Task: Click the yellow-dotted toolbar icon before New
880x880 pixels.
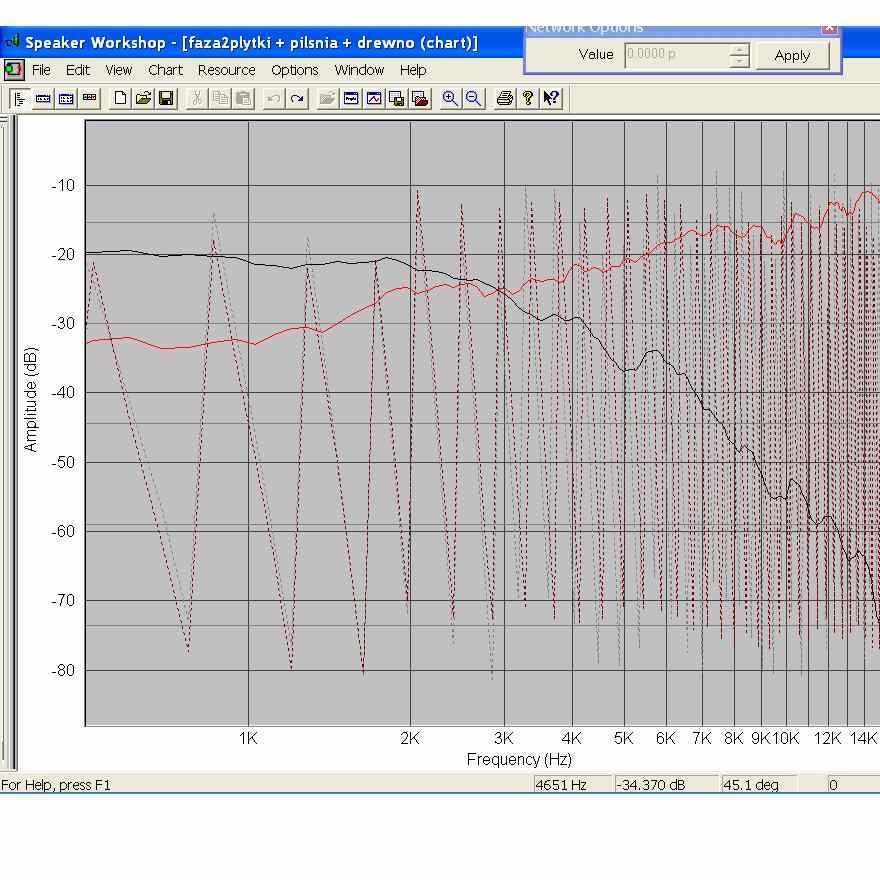Action: tap(89, 99)
